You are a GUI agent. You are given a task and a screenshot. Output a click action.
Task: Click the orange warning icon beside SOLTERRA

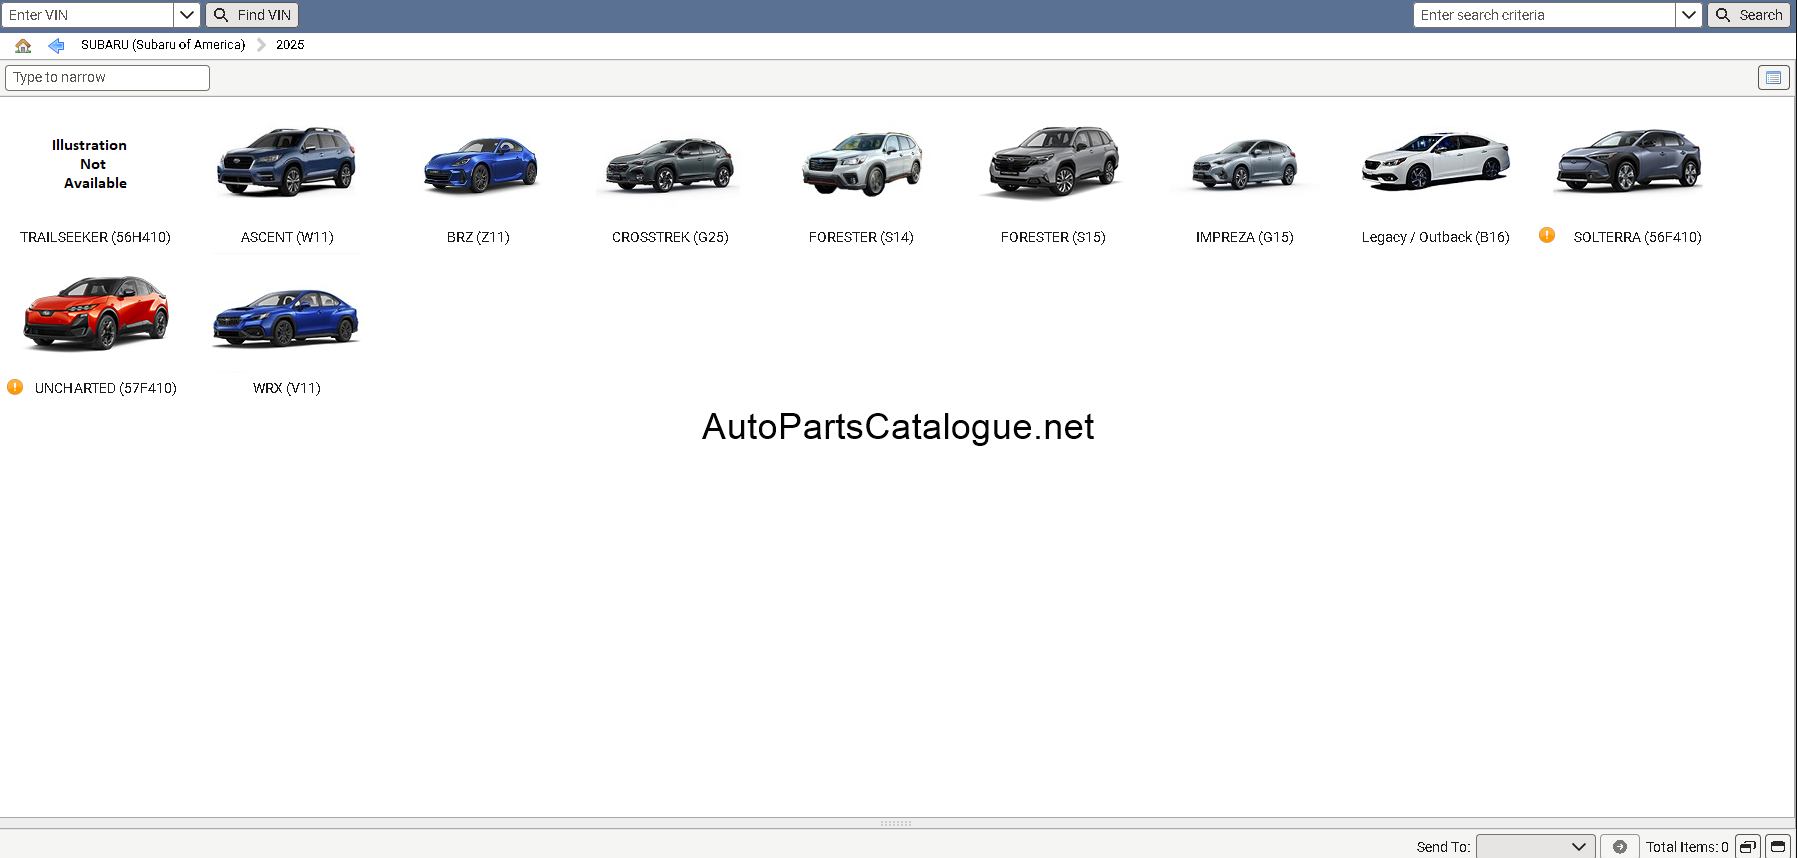(x=1547, y=235)
